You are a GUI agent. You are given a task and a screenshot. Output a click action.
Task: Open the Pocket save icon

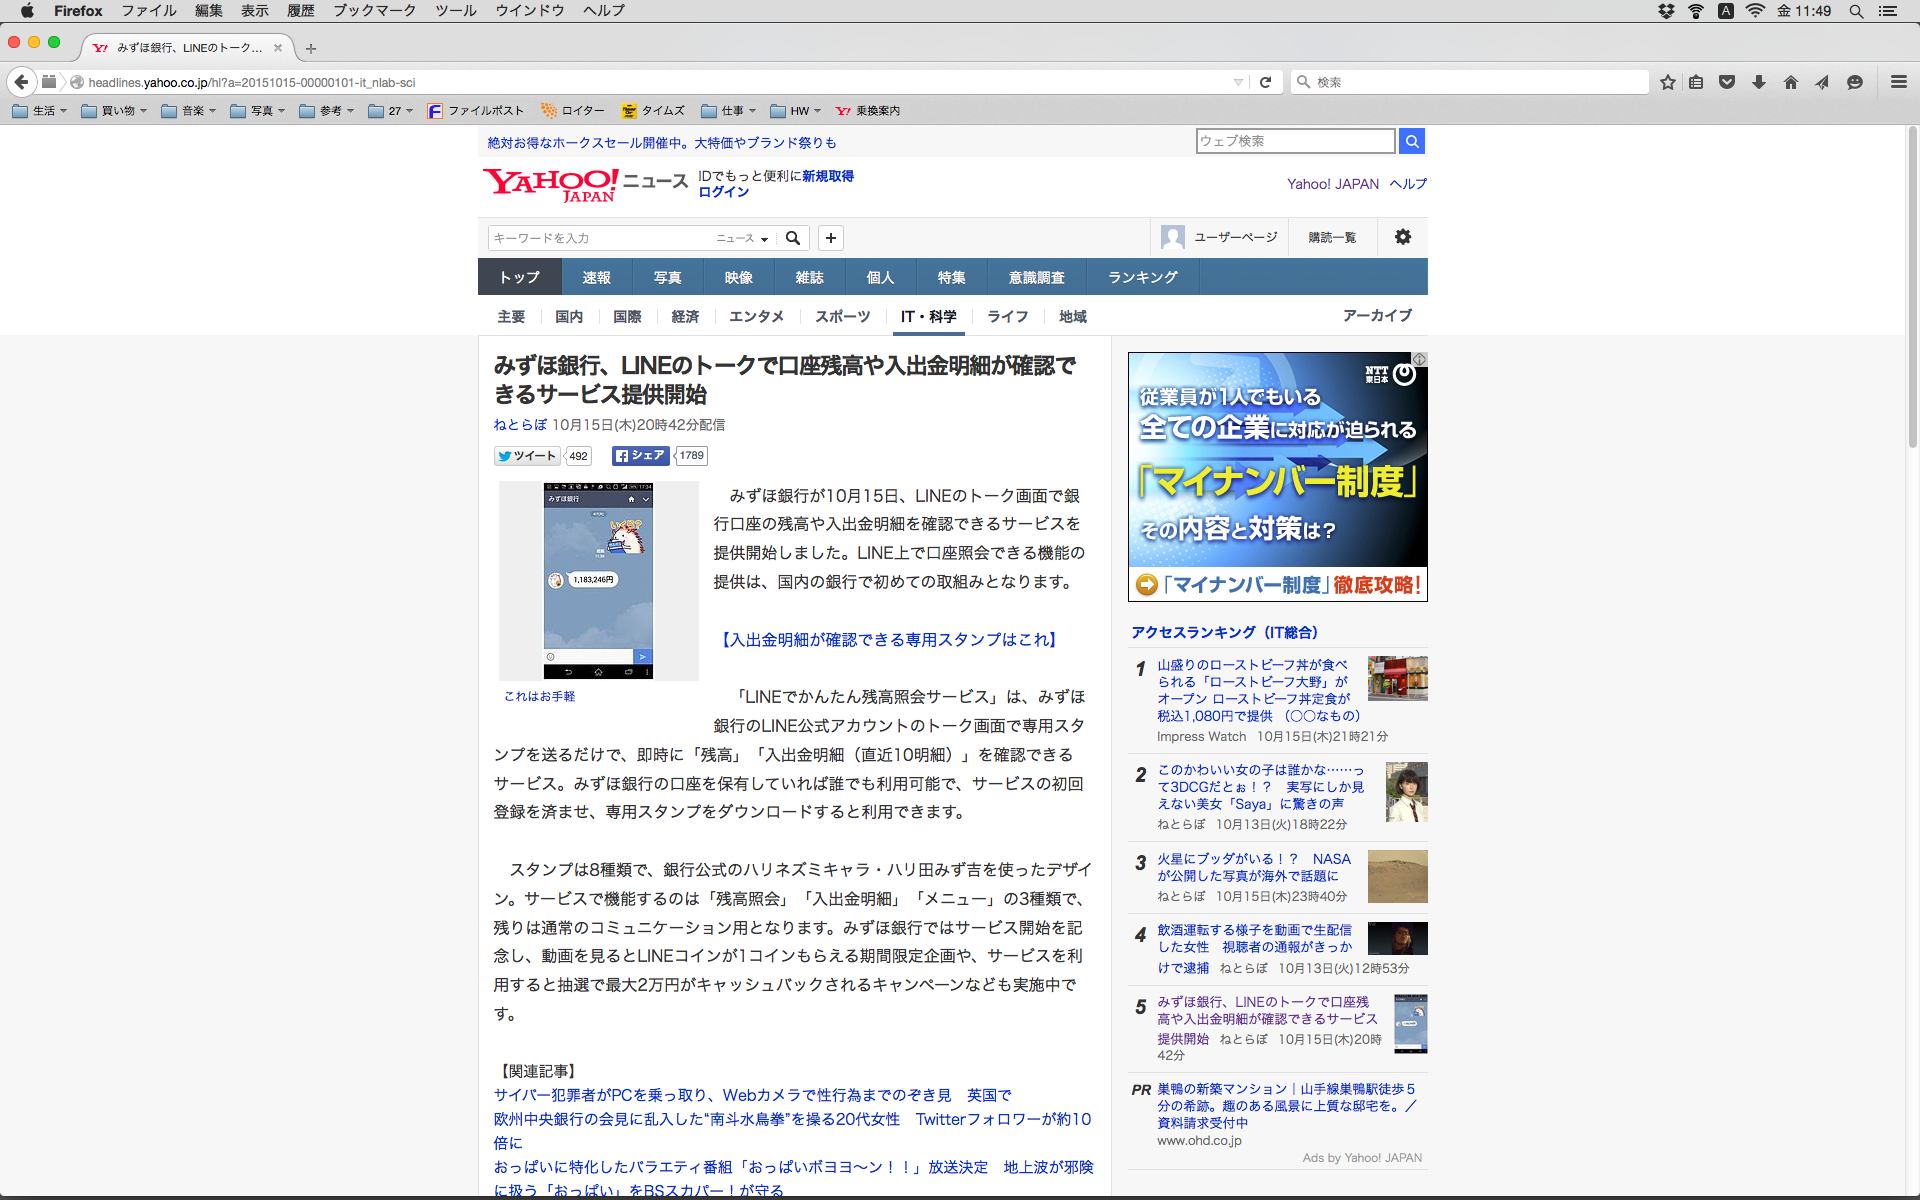1727,82
